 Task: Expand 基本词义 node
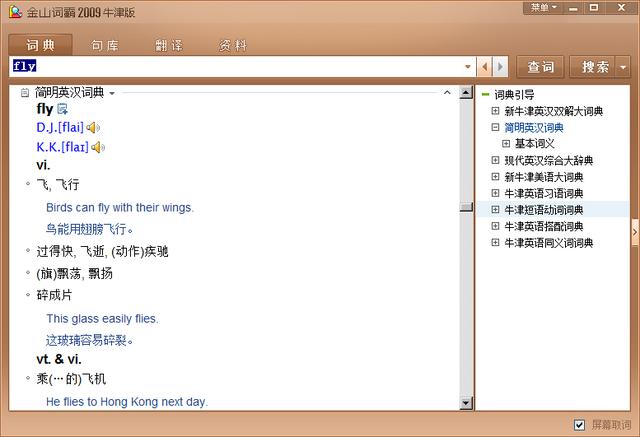pyautogui.click(x=506, y=143)
